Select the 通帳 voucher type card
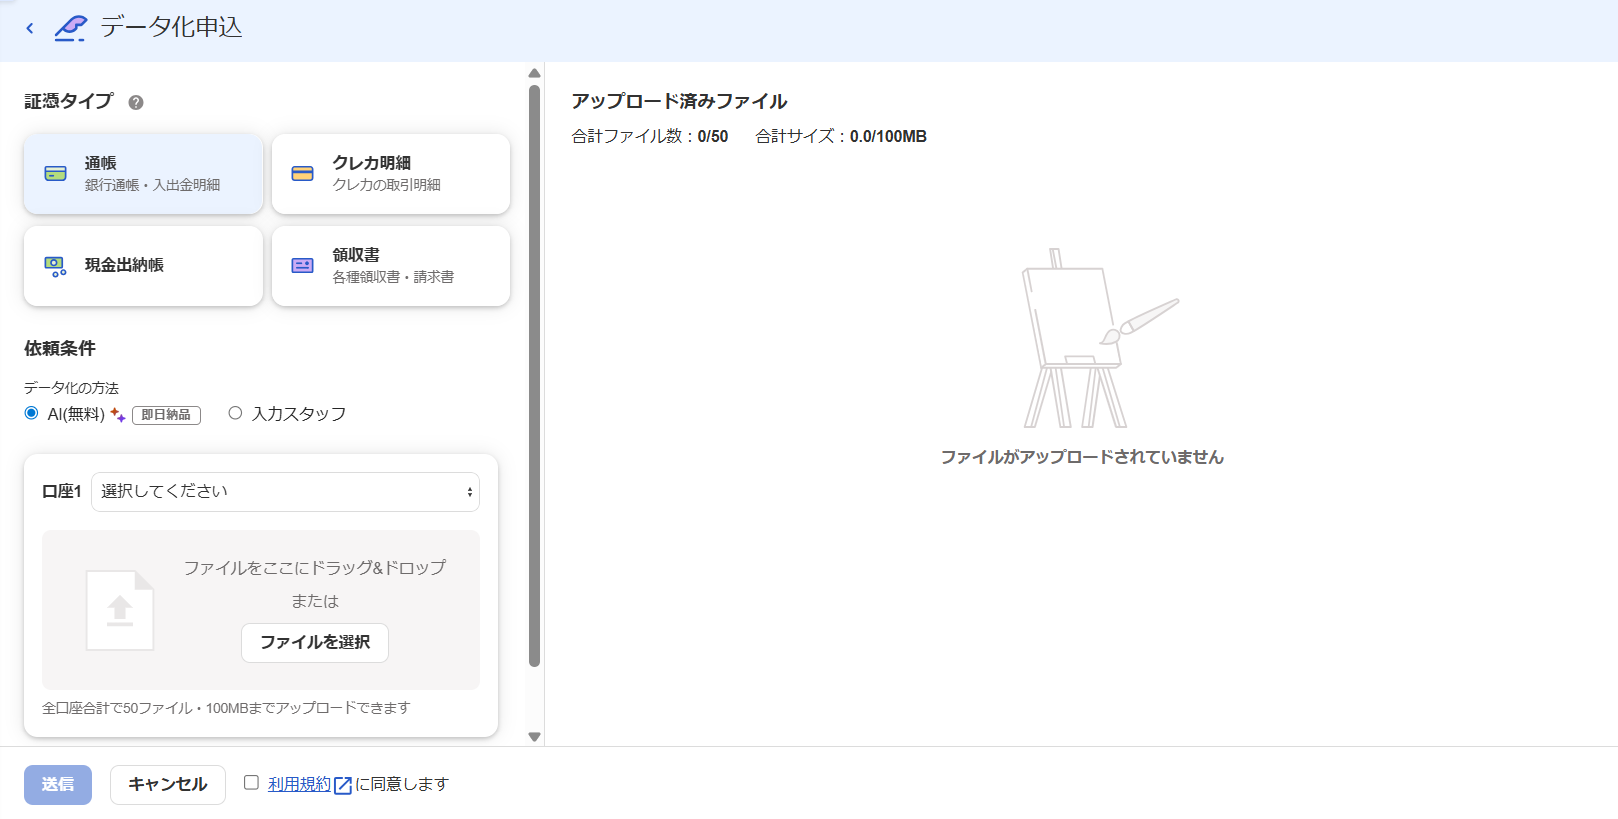The height and width of the screenshot is (819, 1618). click(143, 174)
